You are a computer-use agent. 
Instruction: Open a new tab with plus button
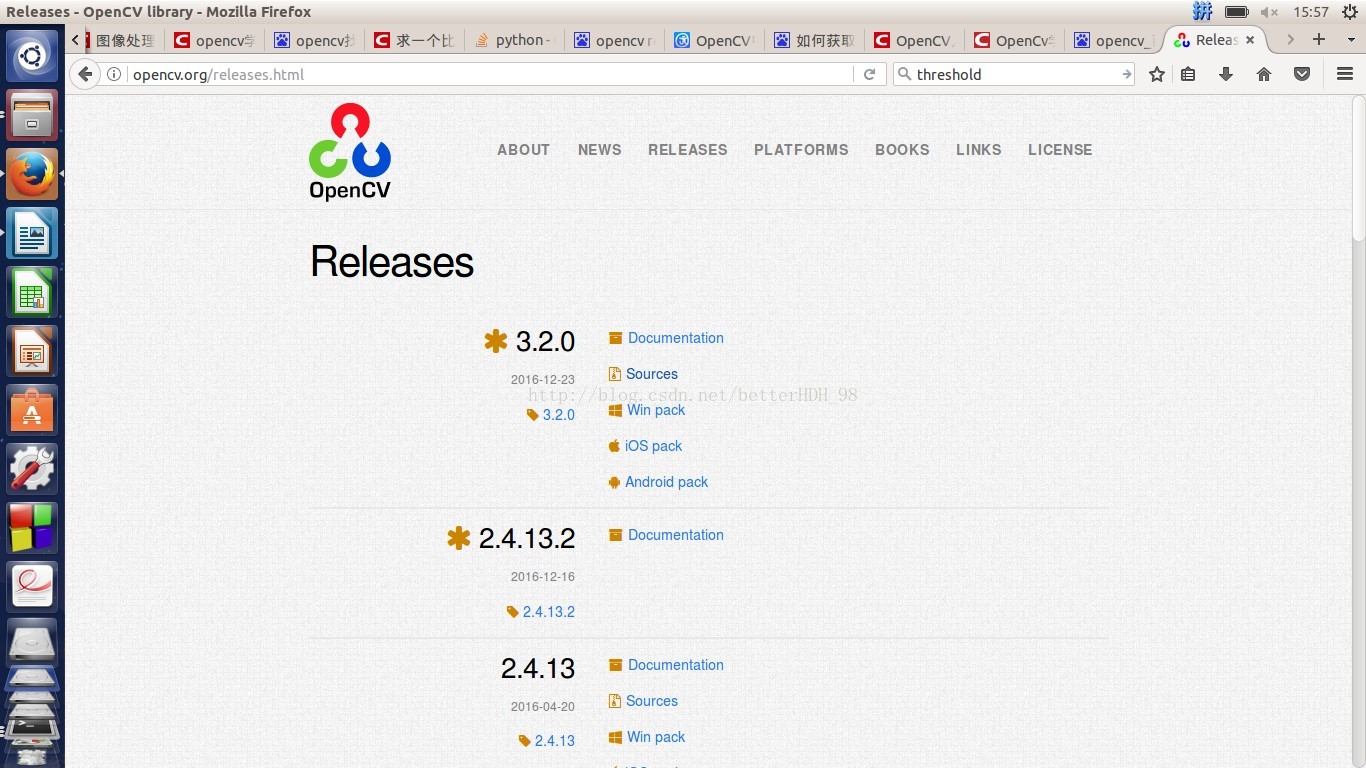click(x=1319, y=40)
